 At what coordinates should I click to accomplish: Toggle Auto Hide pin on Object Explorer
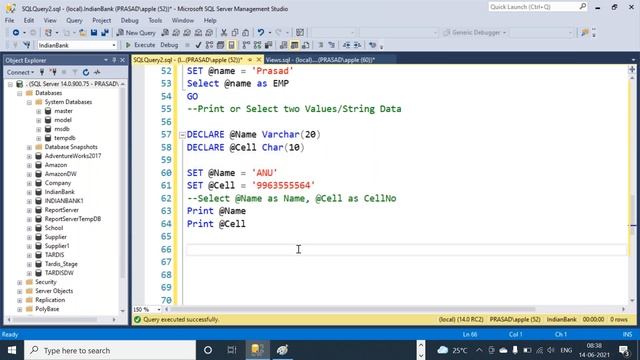[114, 60]
